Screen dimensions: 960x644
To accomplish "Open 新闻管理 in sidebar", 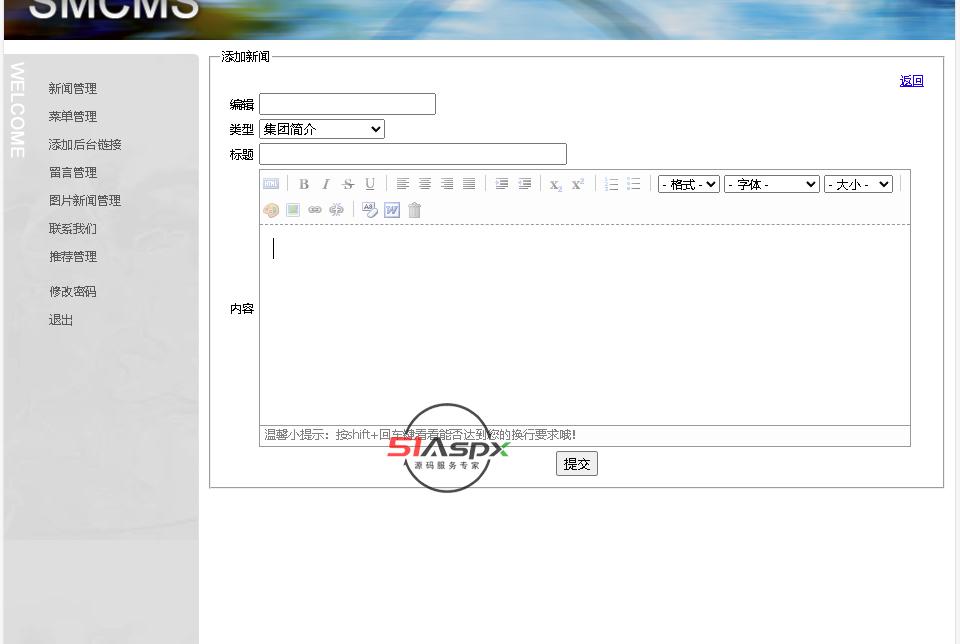I will (73, 89).
